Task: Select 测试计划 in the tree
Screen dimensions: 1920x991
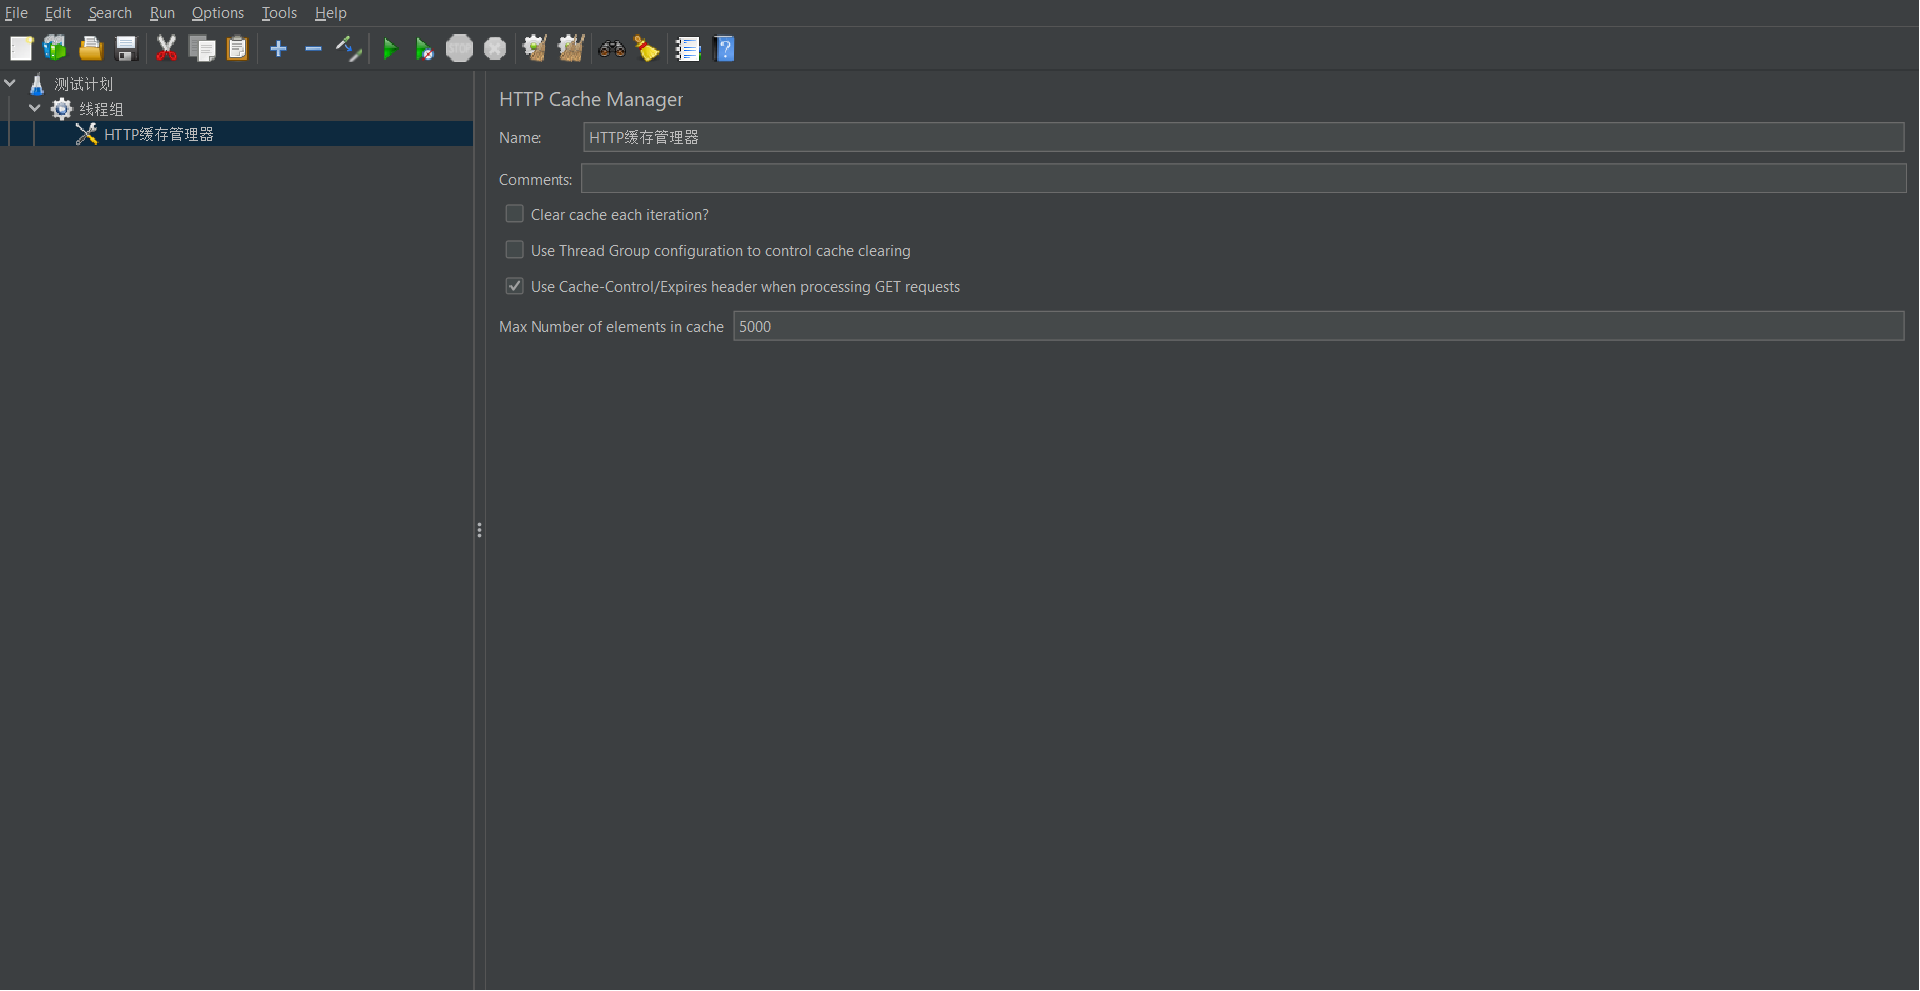Action: [x=84, y=84]
